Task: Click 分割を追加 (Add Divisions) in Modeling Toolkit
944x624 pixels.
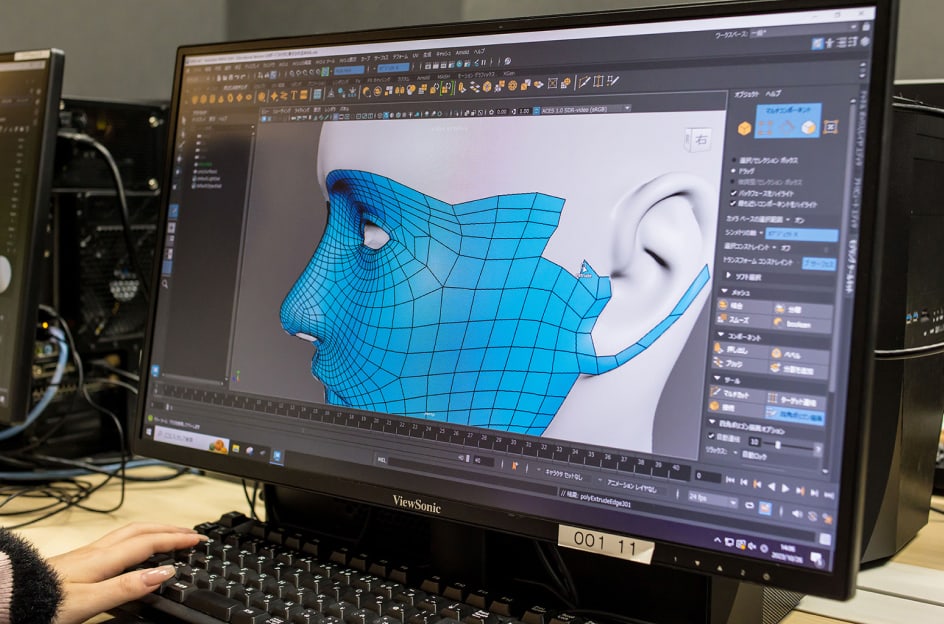Action: point(799,369)
